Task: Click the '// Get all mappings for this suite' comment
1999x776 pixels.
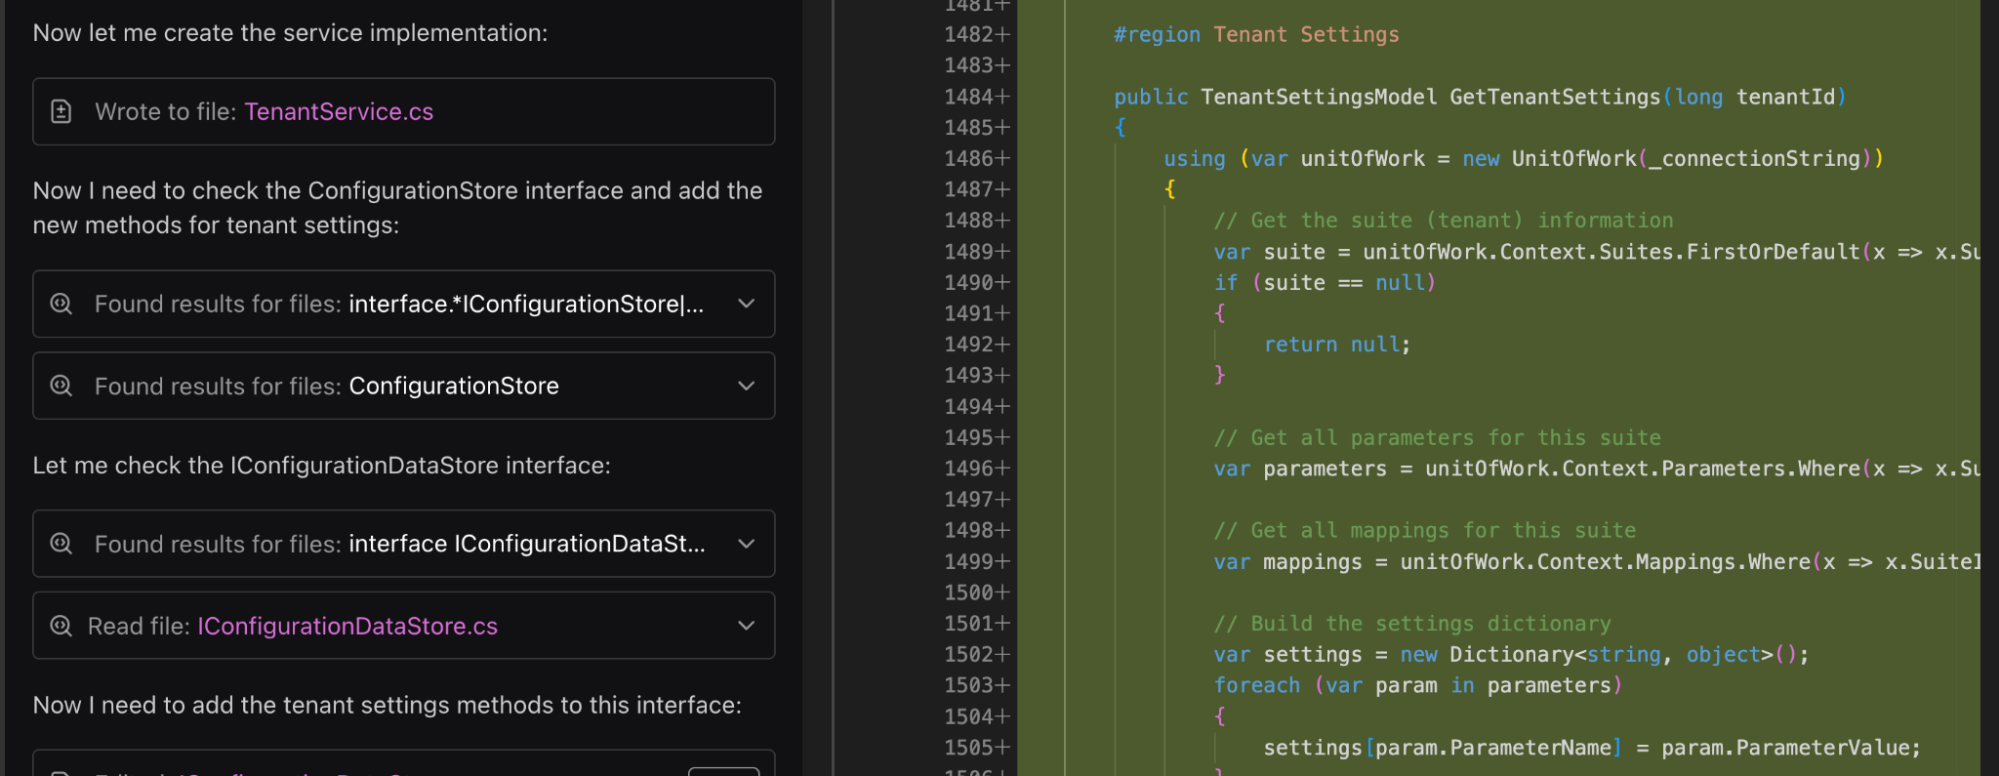Action: (x=1425, y=531)
